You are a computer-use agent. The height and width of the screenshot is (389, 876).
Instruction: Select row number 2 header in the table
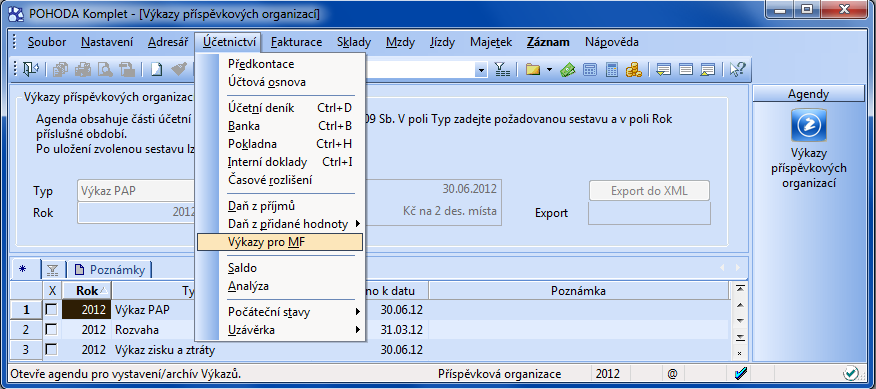tap(26, 330)
